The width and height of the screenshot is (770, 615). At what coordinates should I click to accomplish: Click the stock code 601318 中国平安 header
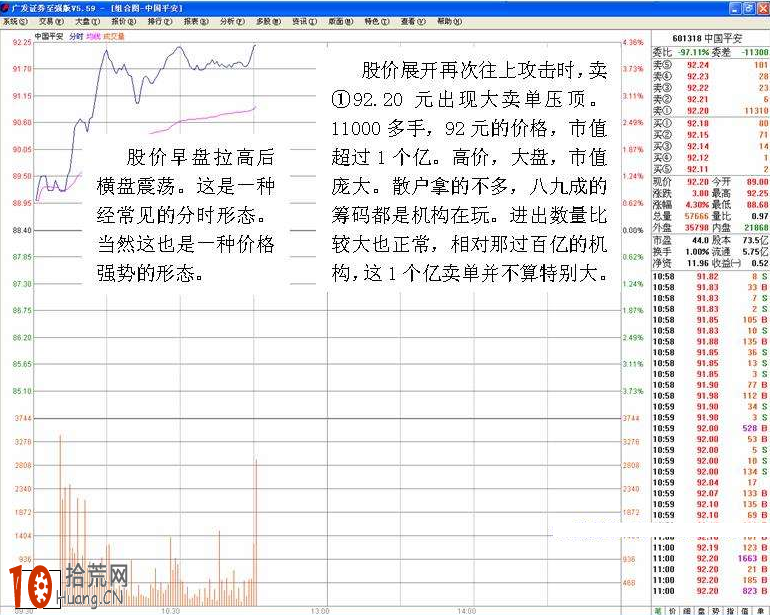[x=707, y=38]
